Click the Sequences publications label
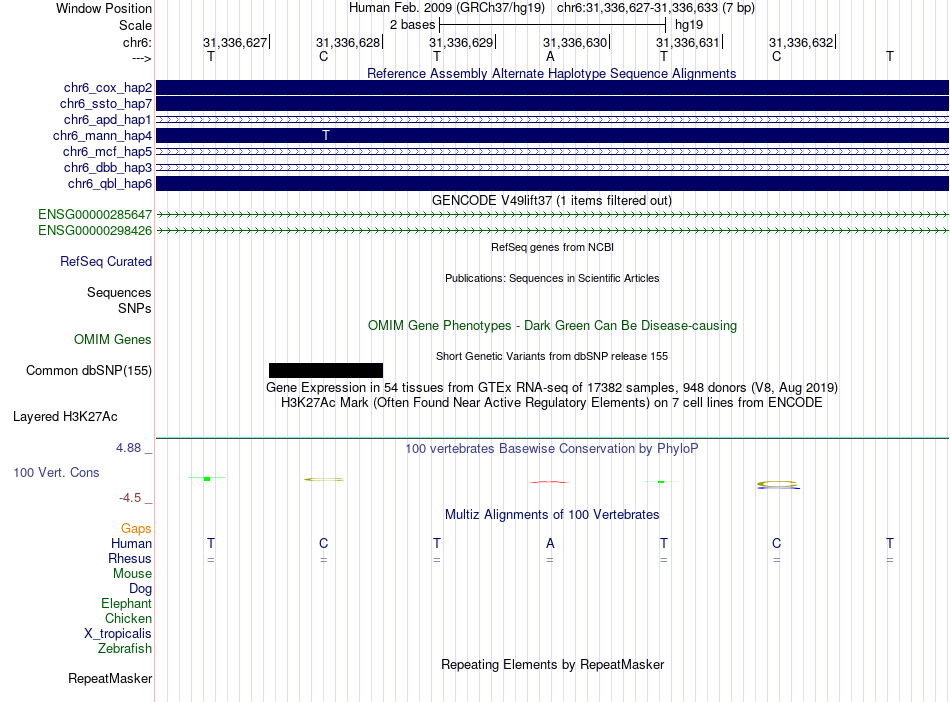950x702 pixels. (119, 293)
